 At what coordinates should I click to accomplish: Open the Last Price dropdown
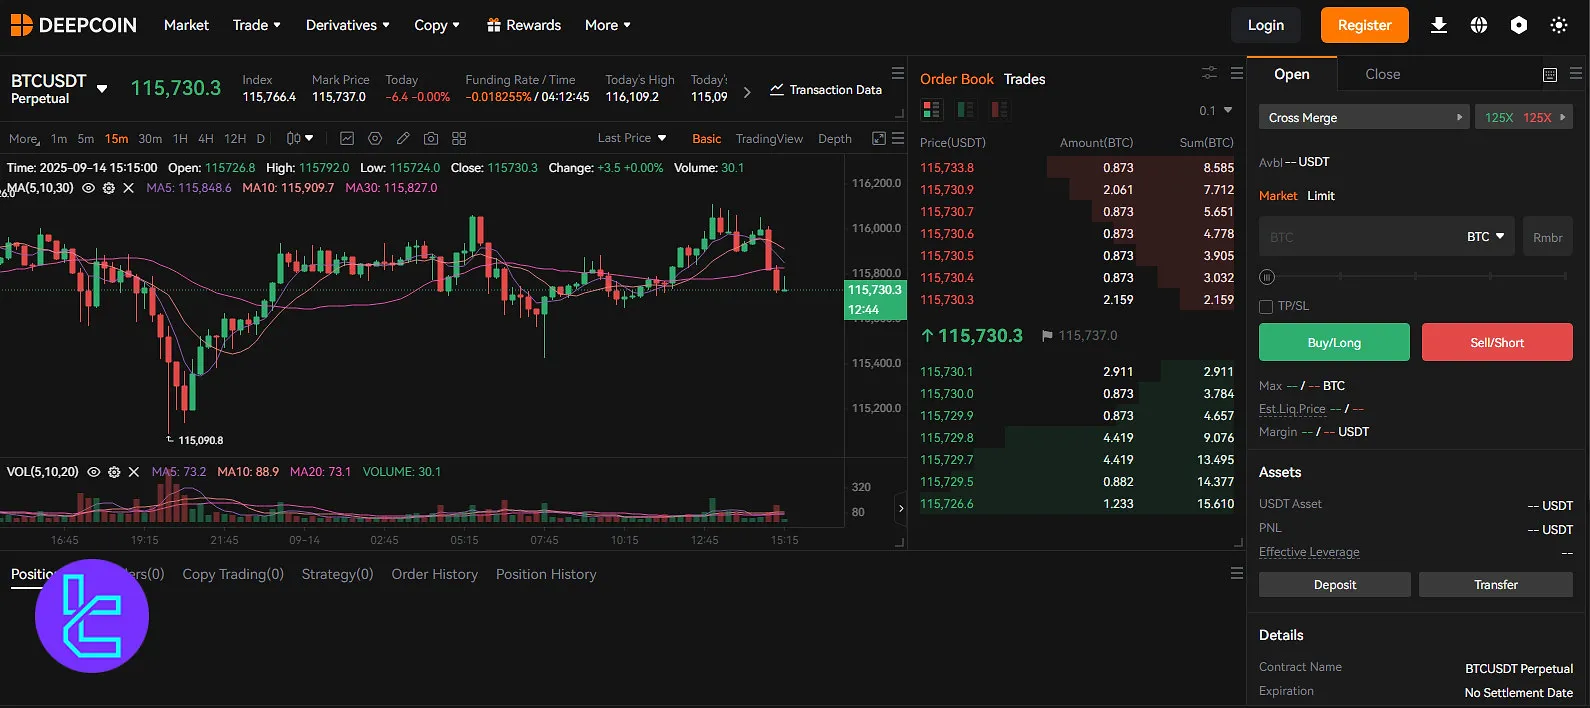coord(632,138)
